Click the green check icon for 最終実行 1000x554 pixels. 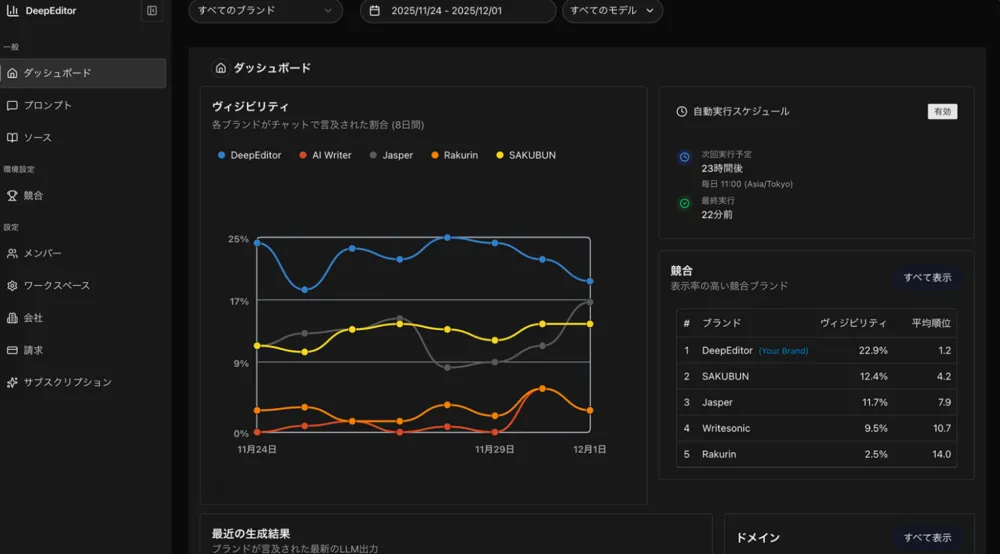click(684, 203)
